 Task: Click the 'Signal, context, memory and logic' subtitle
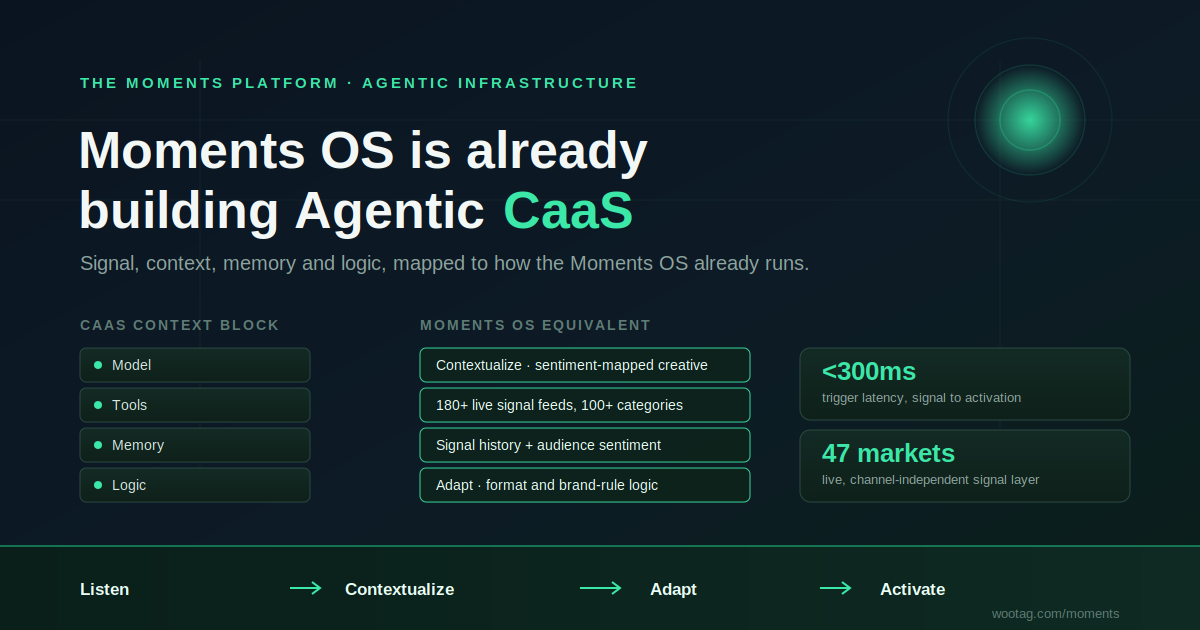click(444, 264)
